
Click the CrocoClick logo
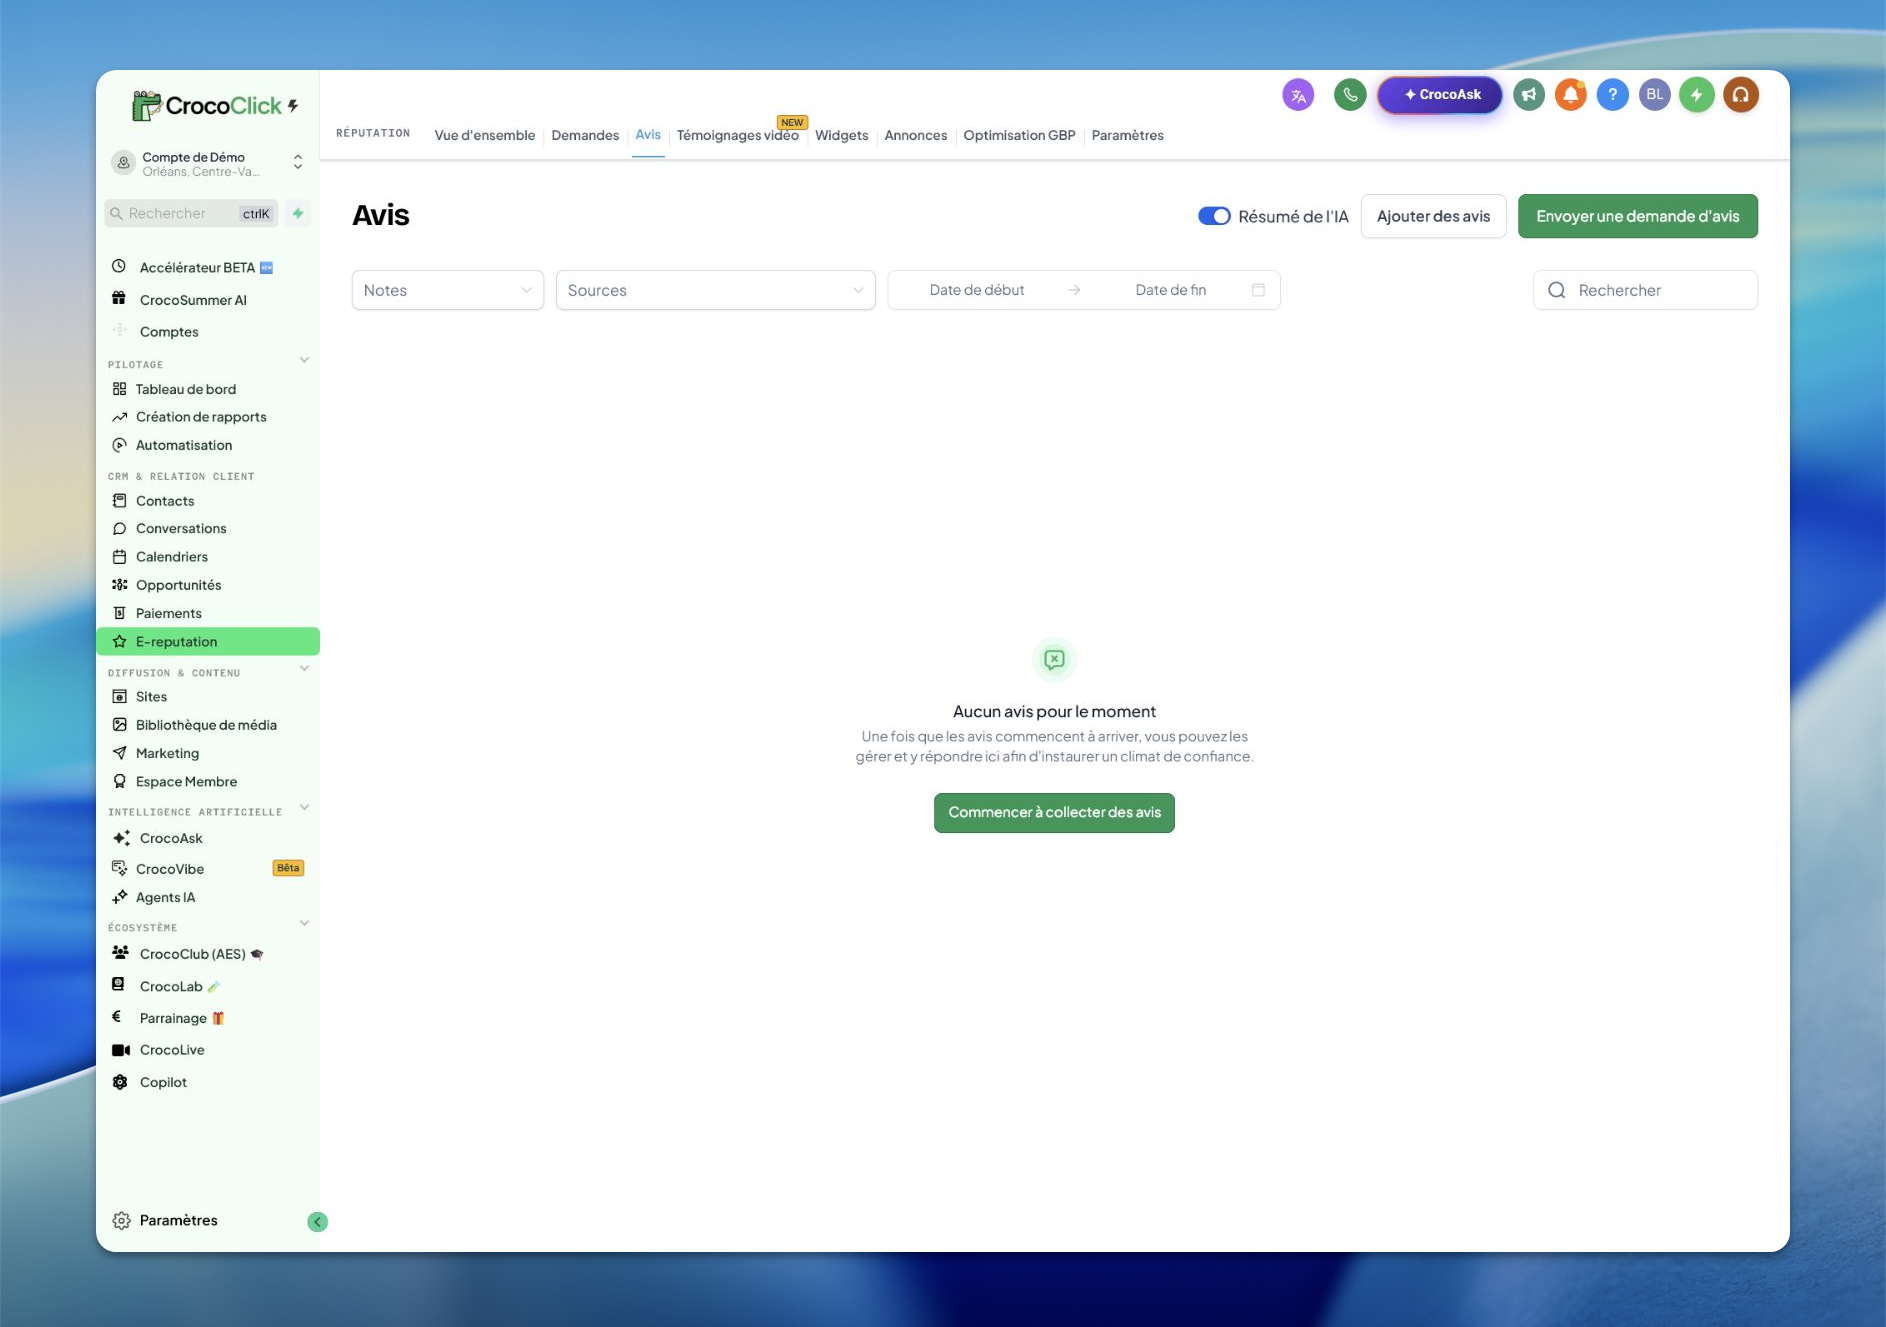pos(215,105)
